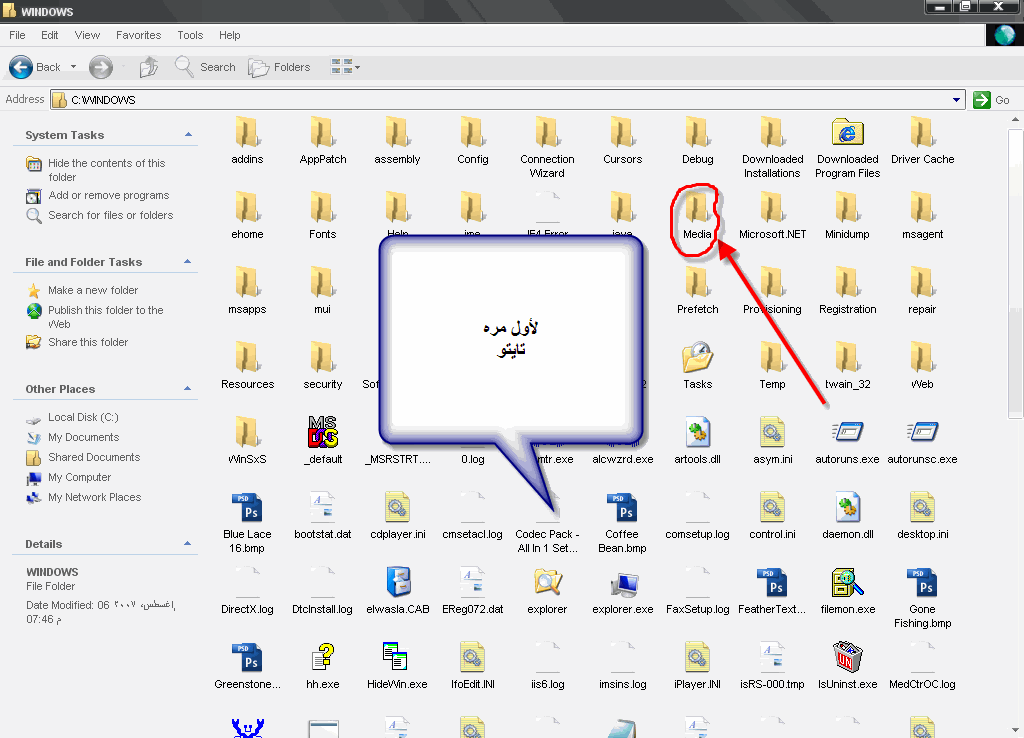Click the Search toolbar button

205,67
